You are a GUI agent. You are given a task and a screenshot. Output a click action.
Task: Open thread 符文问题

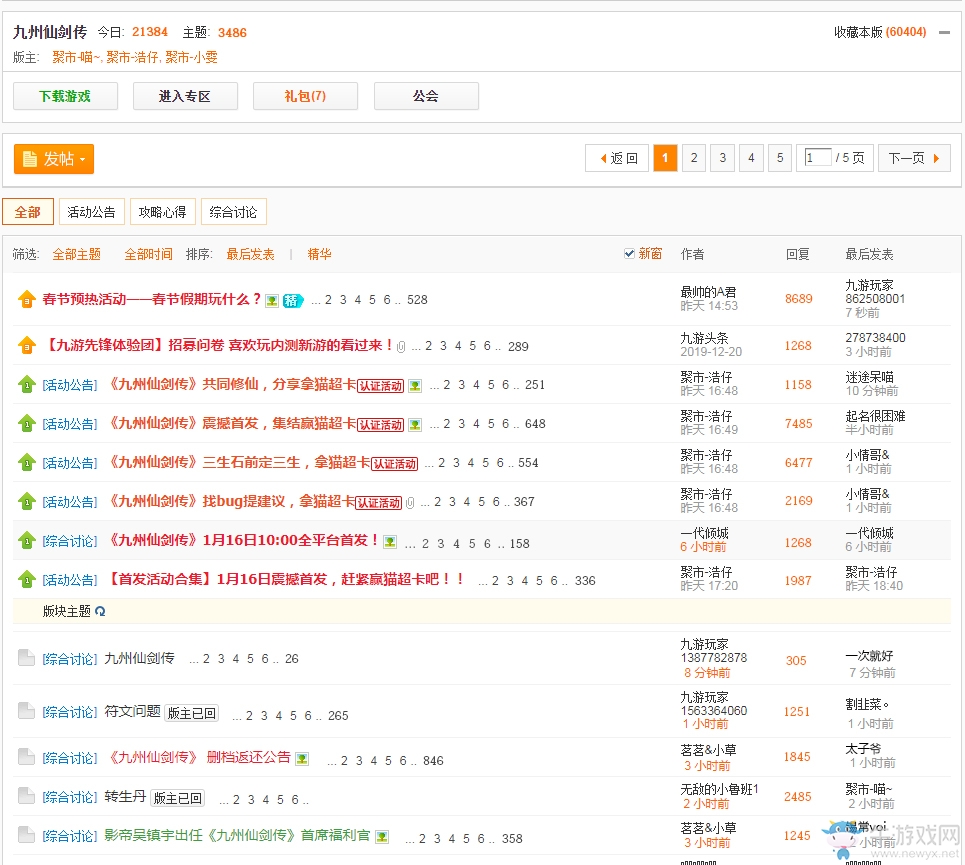132,711
